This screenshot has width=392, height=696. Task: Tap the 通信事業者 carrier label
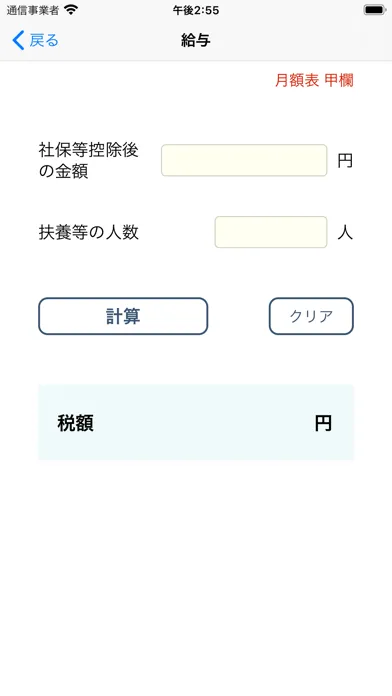click(x=32, y=10)
